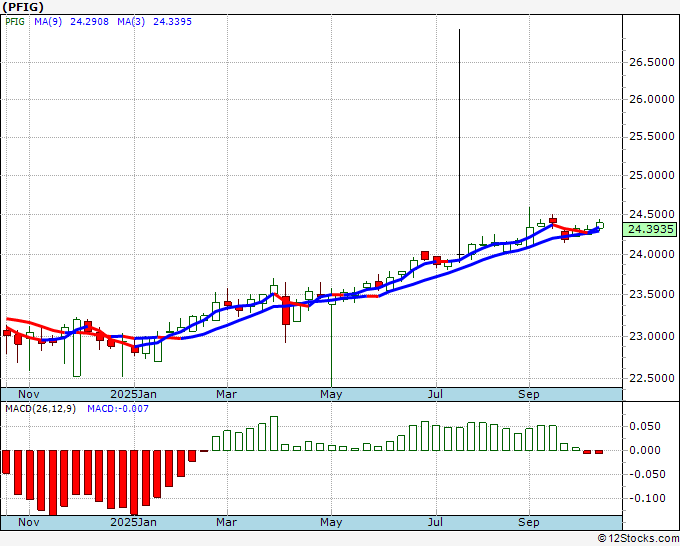Click the tallest green MACD histogram bar
The width and height of the screenshot is (680, 546).
click(273, 434)
